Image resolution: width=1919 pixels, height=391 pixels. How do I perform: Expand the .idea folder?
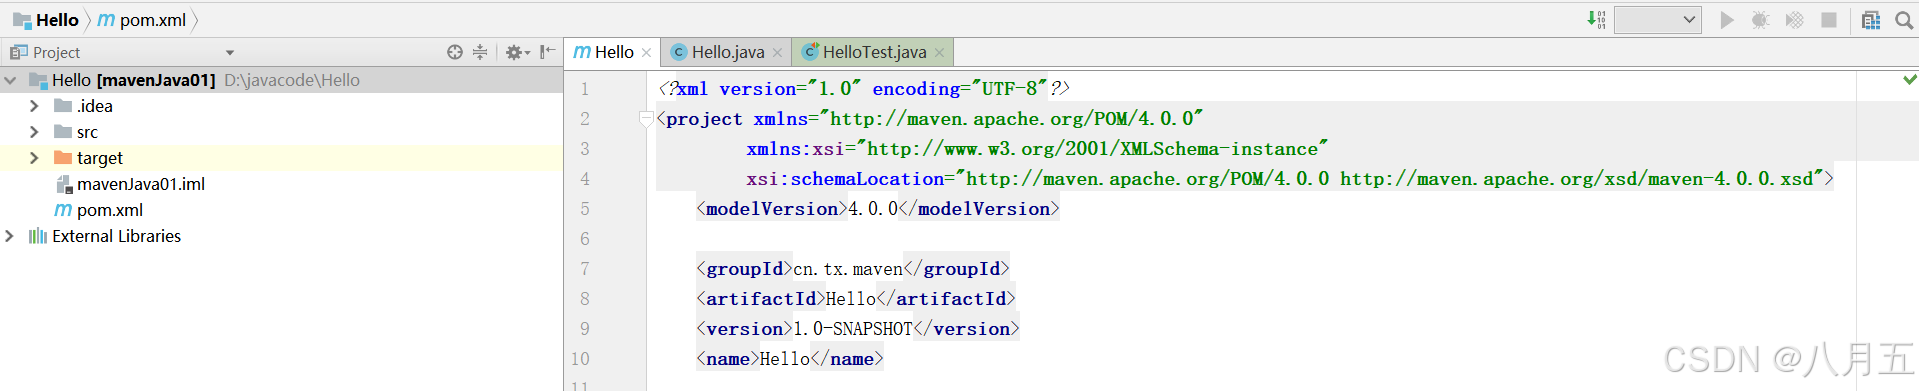tap(34, 106)
